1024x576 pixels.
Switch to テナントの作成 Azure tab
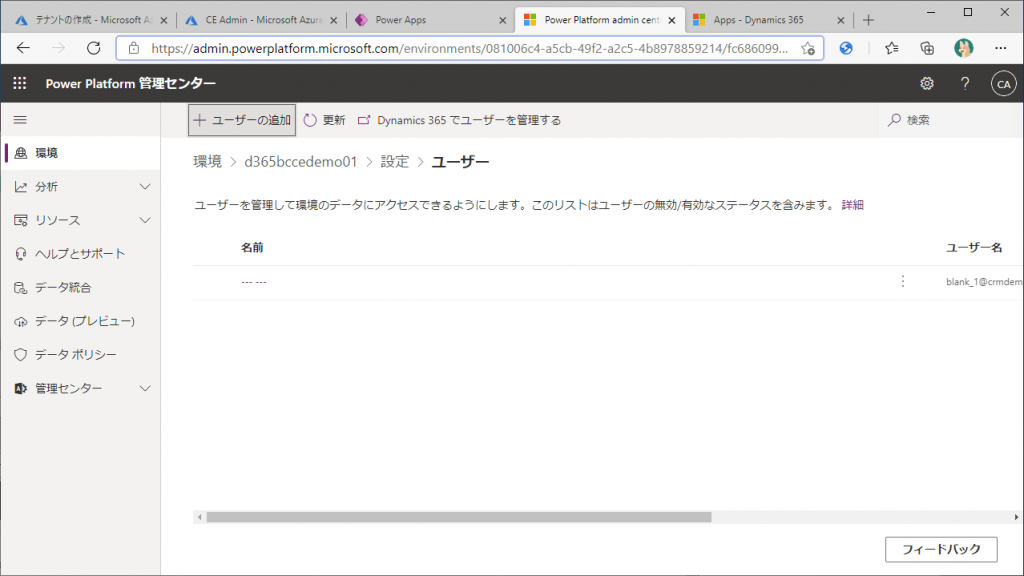90,20
